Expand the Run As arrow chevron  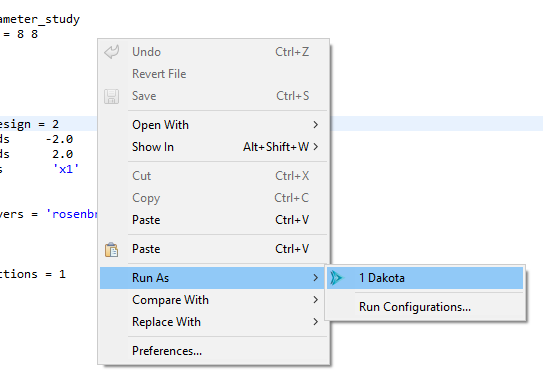tap(315, 278)
